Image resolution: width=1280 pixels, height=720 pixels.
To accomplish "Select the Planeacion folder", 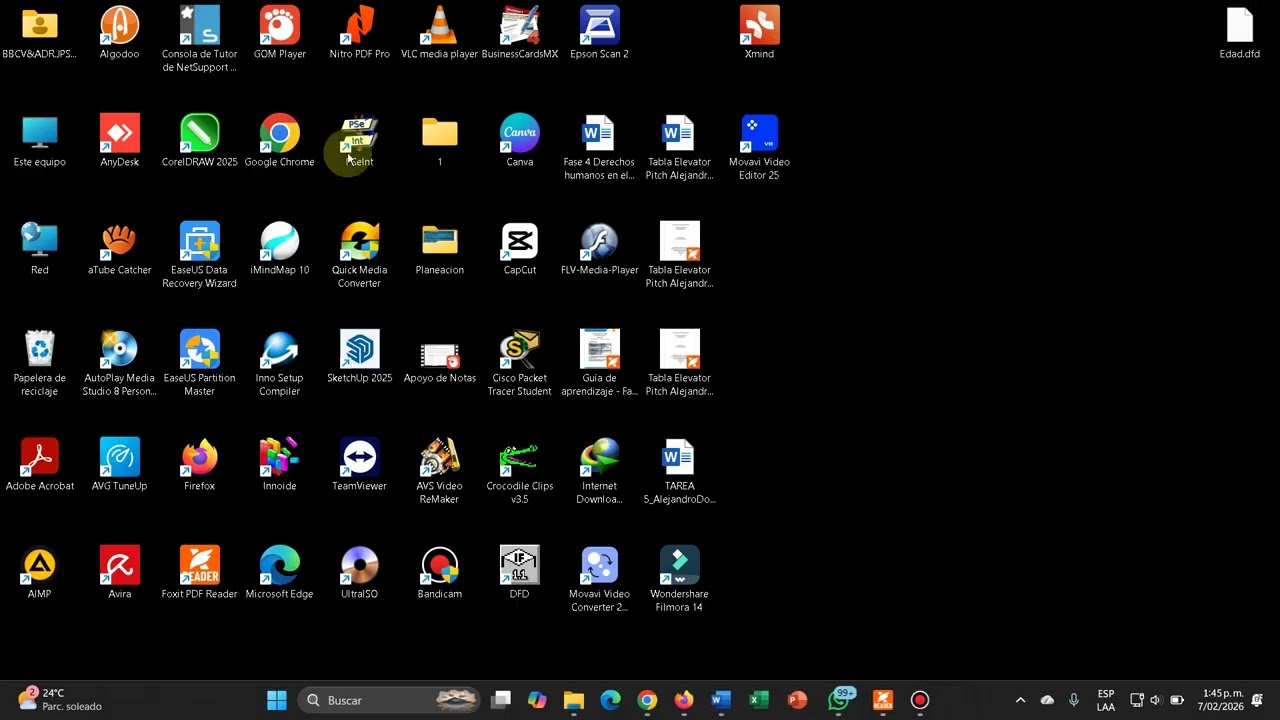I will pos(439,241).
